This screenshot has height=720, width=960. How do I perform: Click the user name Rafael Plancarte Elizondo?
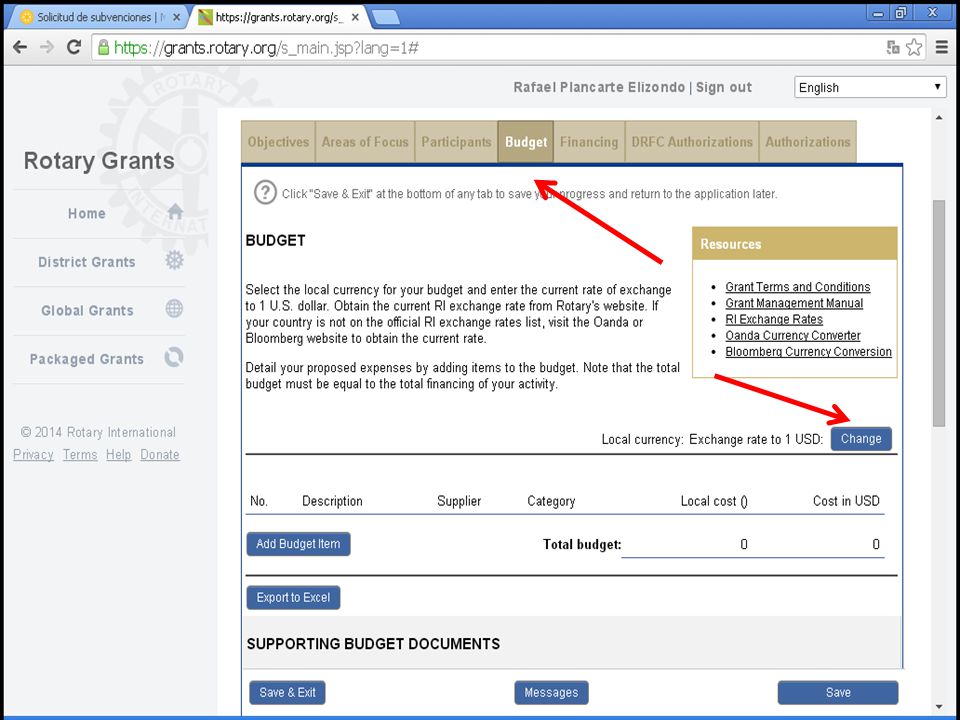point(599,87)
